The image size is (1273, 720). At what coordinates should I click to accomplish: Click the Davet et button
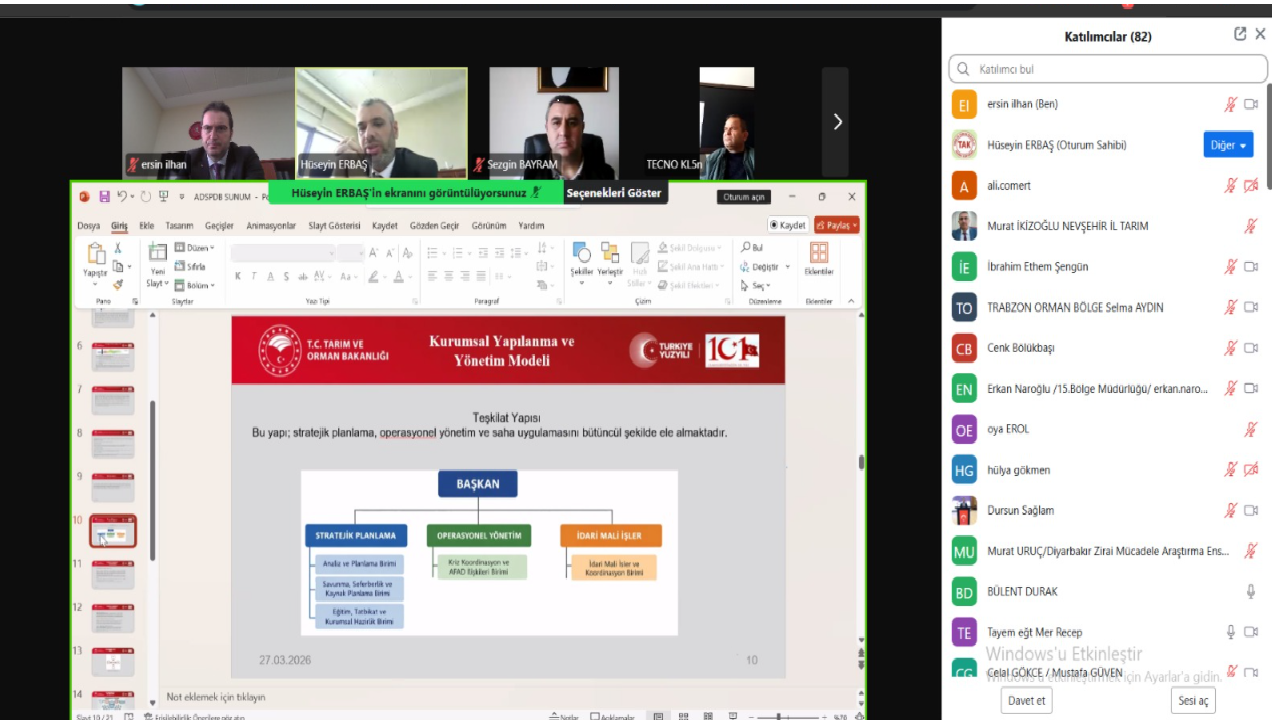1026,700
